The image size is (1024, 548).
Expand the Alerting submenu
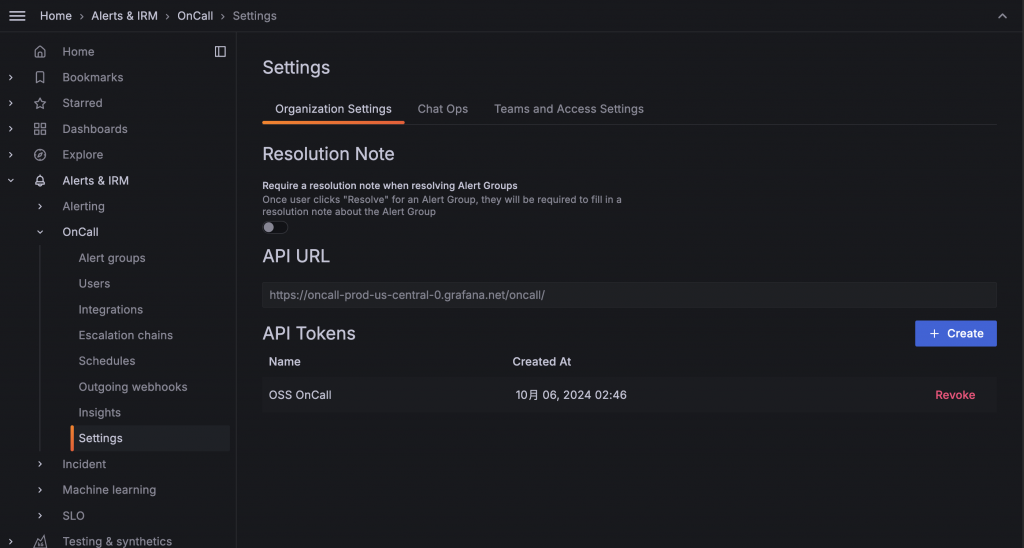[x=40, y=207]
